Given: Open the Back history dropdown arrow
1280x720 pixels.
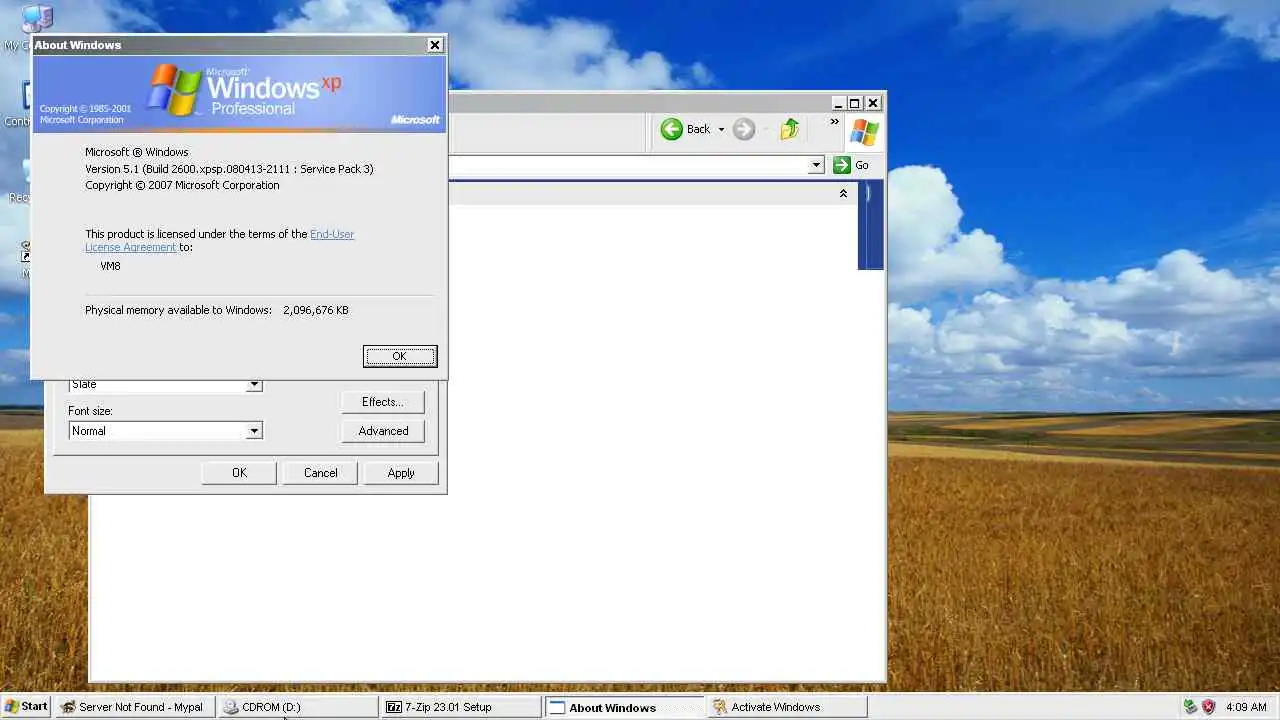Looking at the screenshot, I should [x=721, y=130].
